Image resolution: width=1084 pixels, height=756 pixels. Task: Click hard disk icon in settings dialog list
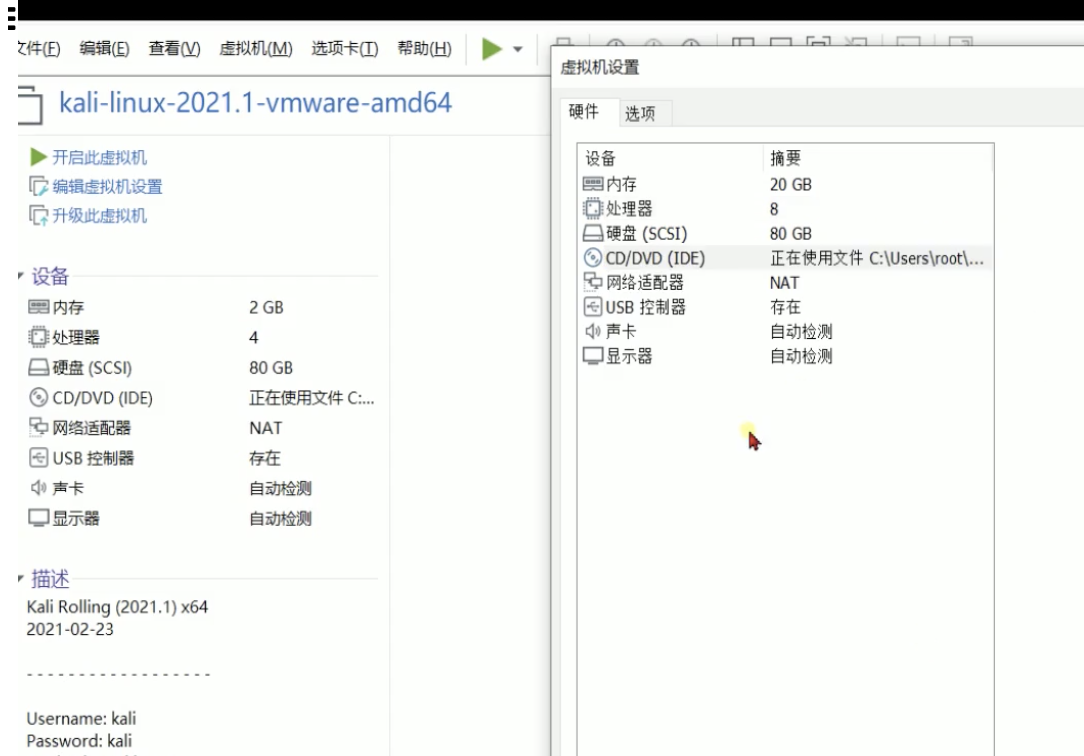pyautogui.click(x=592, y=233)
